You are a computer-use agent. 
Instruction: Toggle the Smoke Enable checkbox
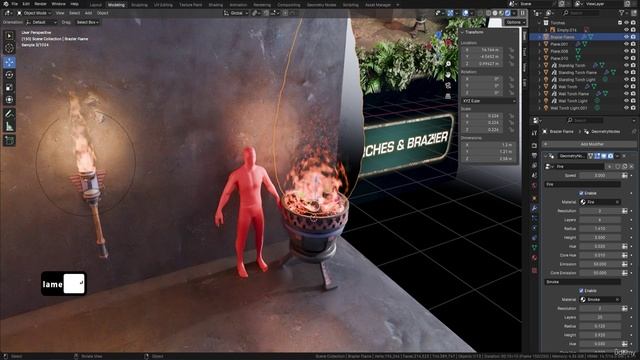[581, 291]
